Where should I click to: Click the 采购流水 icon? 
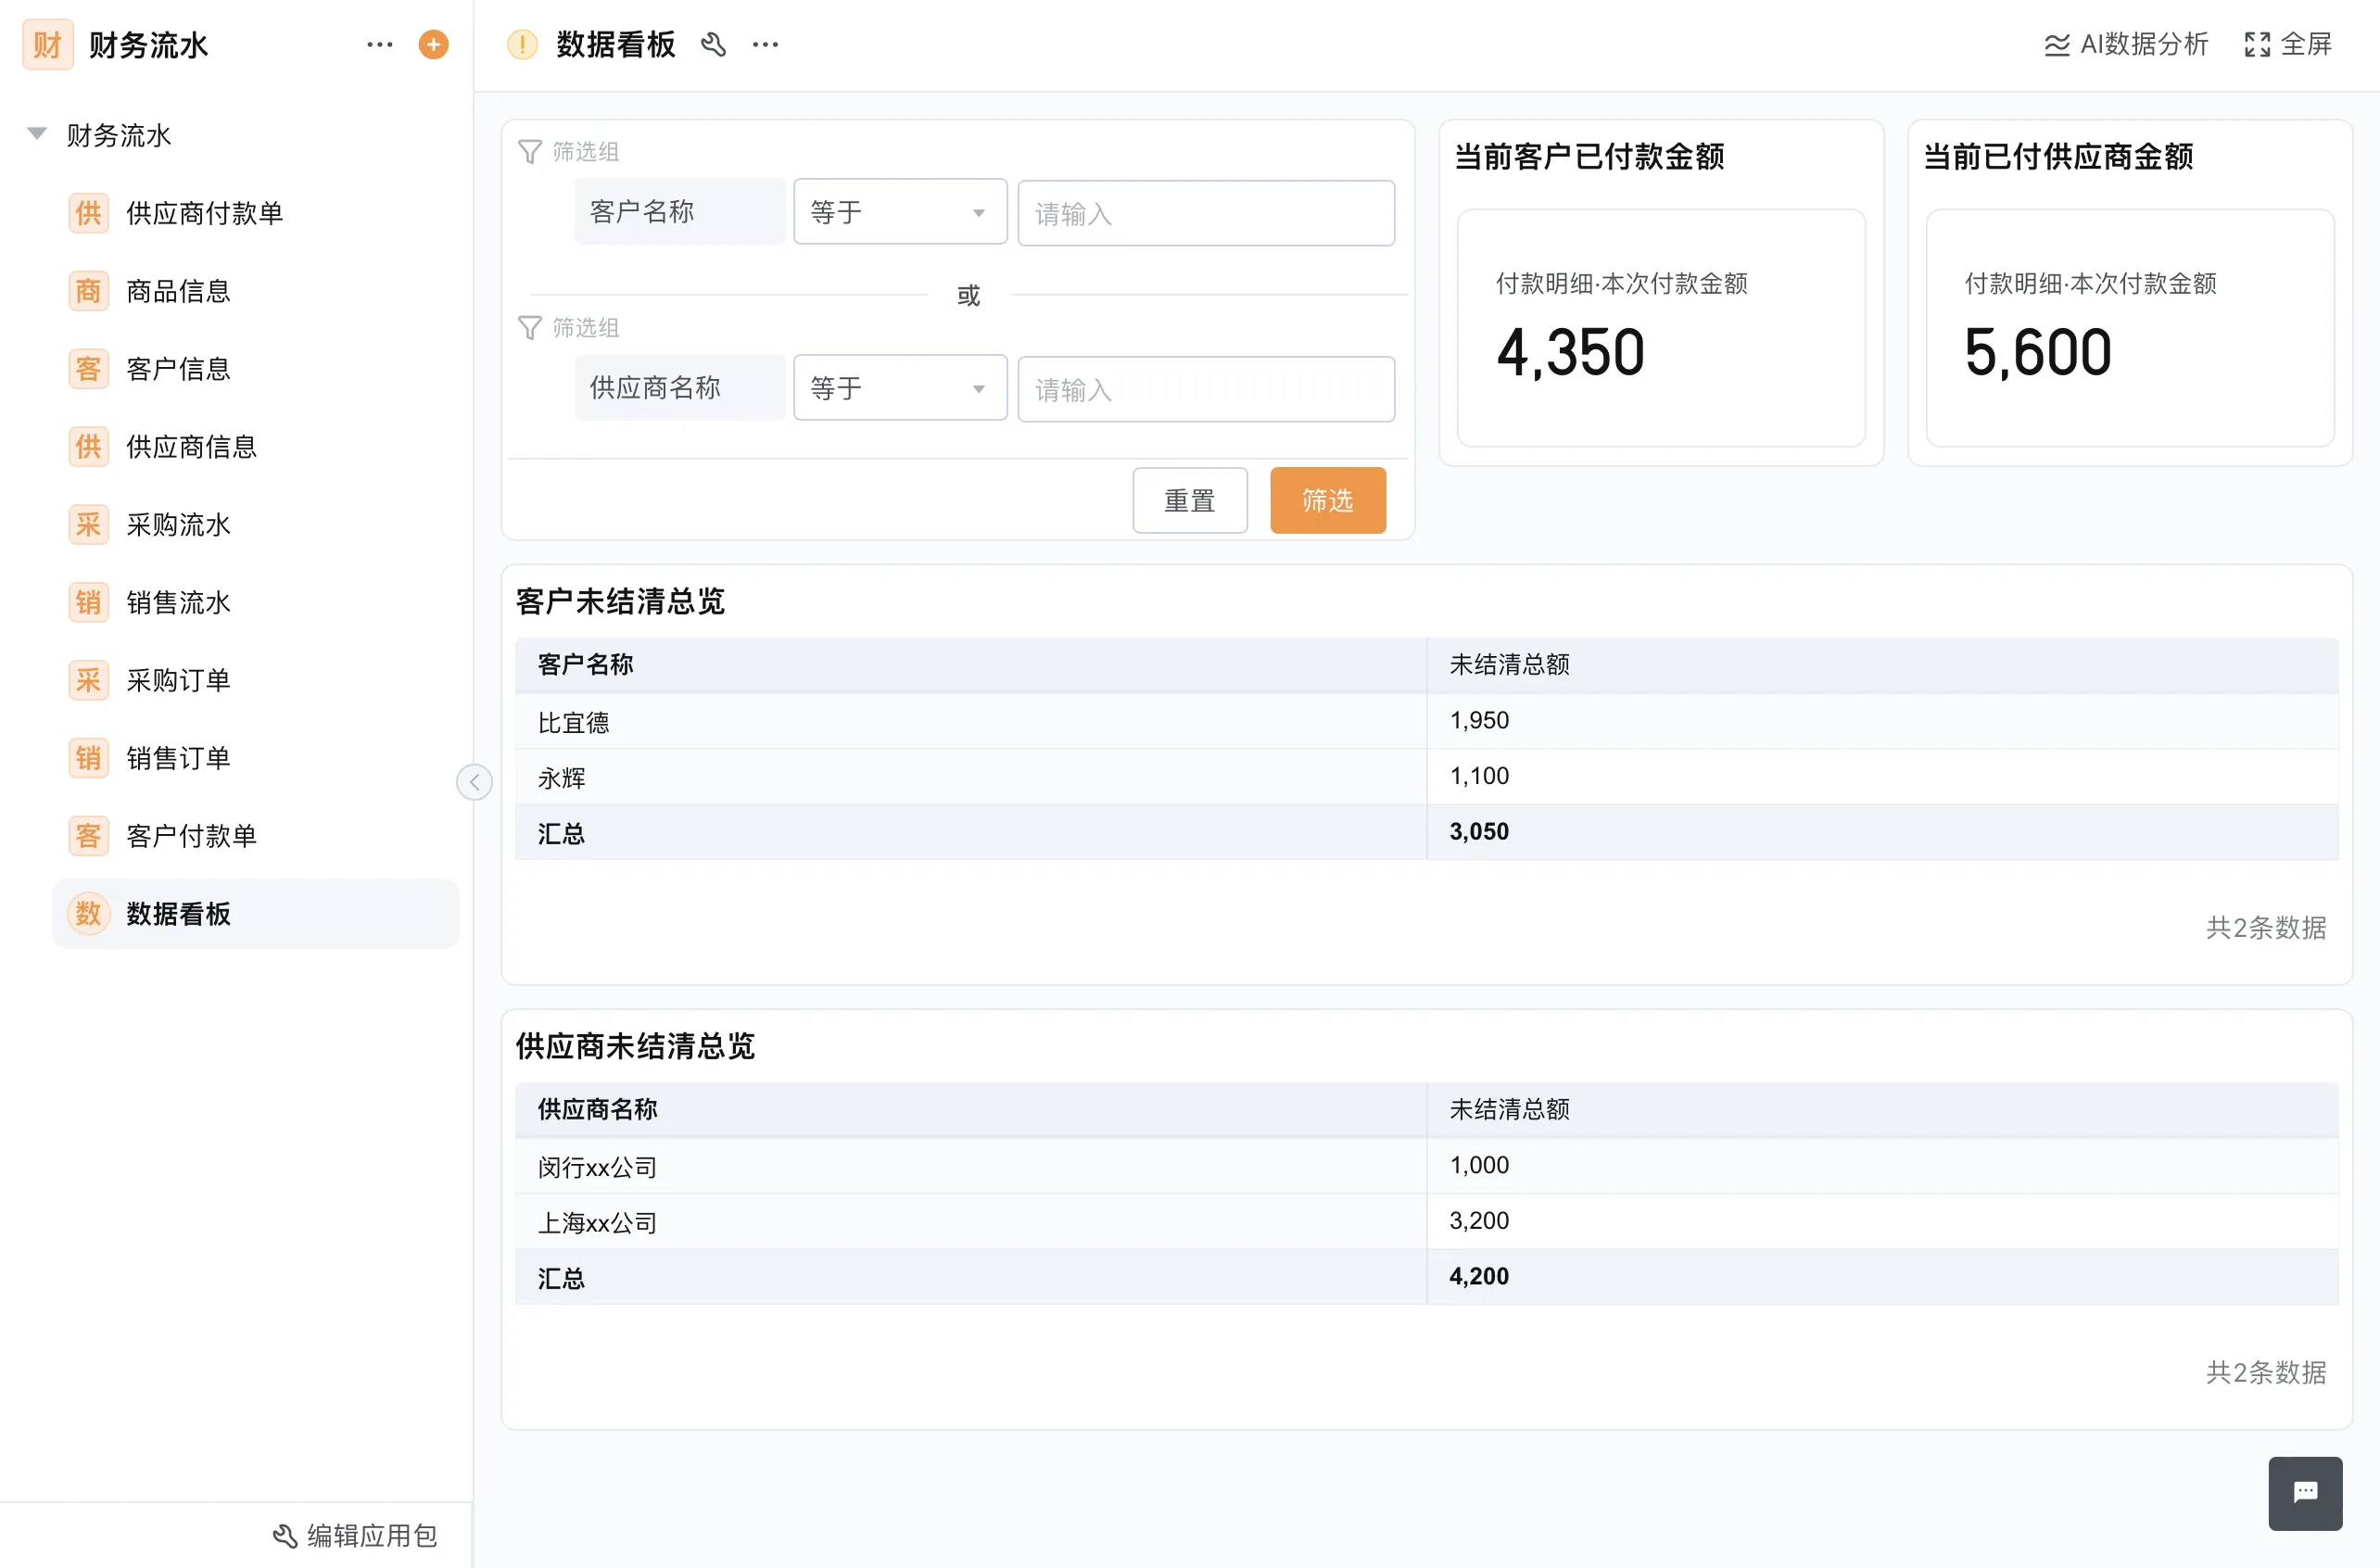88,524
